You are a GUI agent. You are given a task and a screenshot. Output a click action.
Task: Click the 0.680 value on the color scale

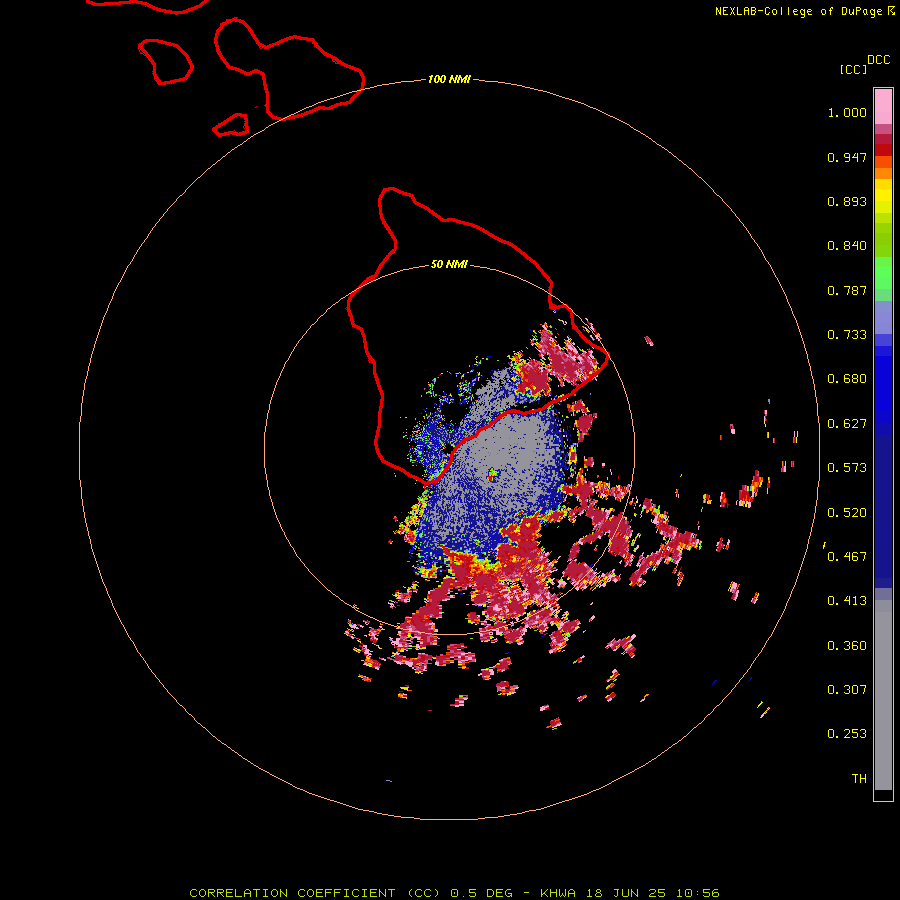pos(847,379)
